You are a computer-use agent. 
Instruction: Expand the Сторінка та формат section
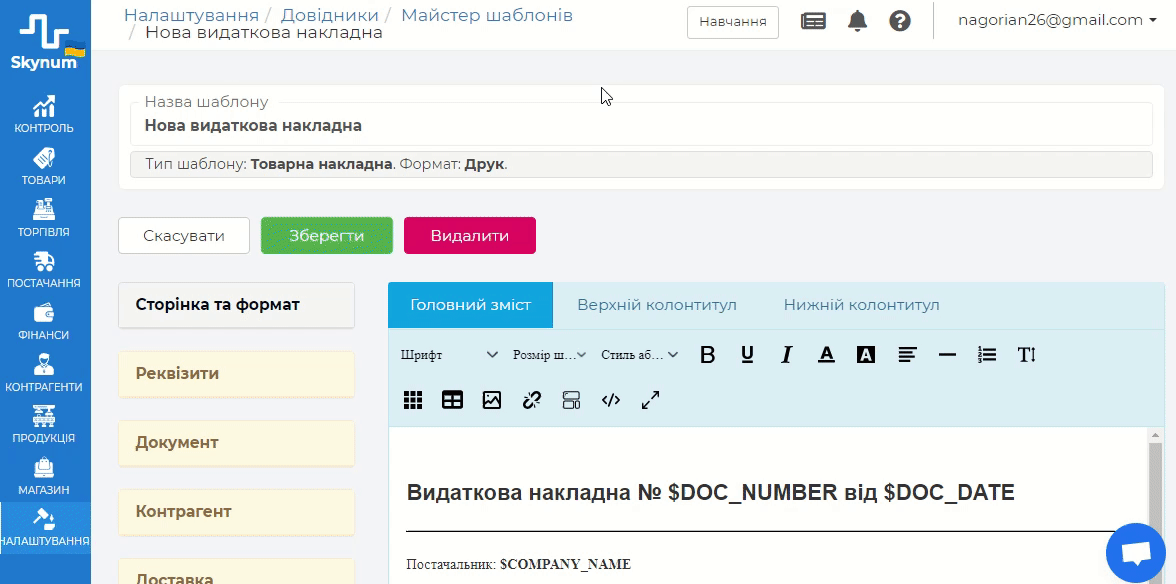coord(236,304)
